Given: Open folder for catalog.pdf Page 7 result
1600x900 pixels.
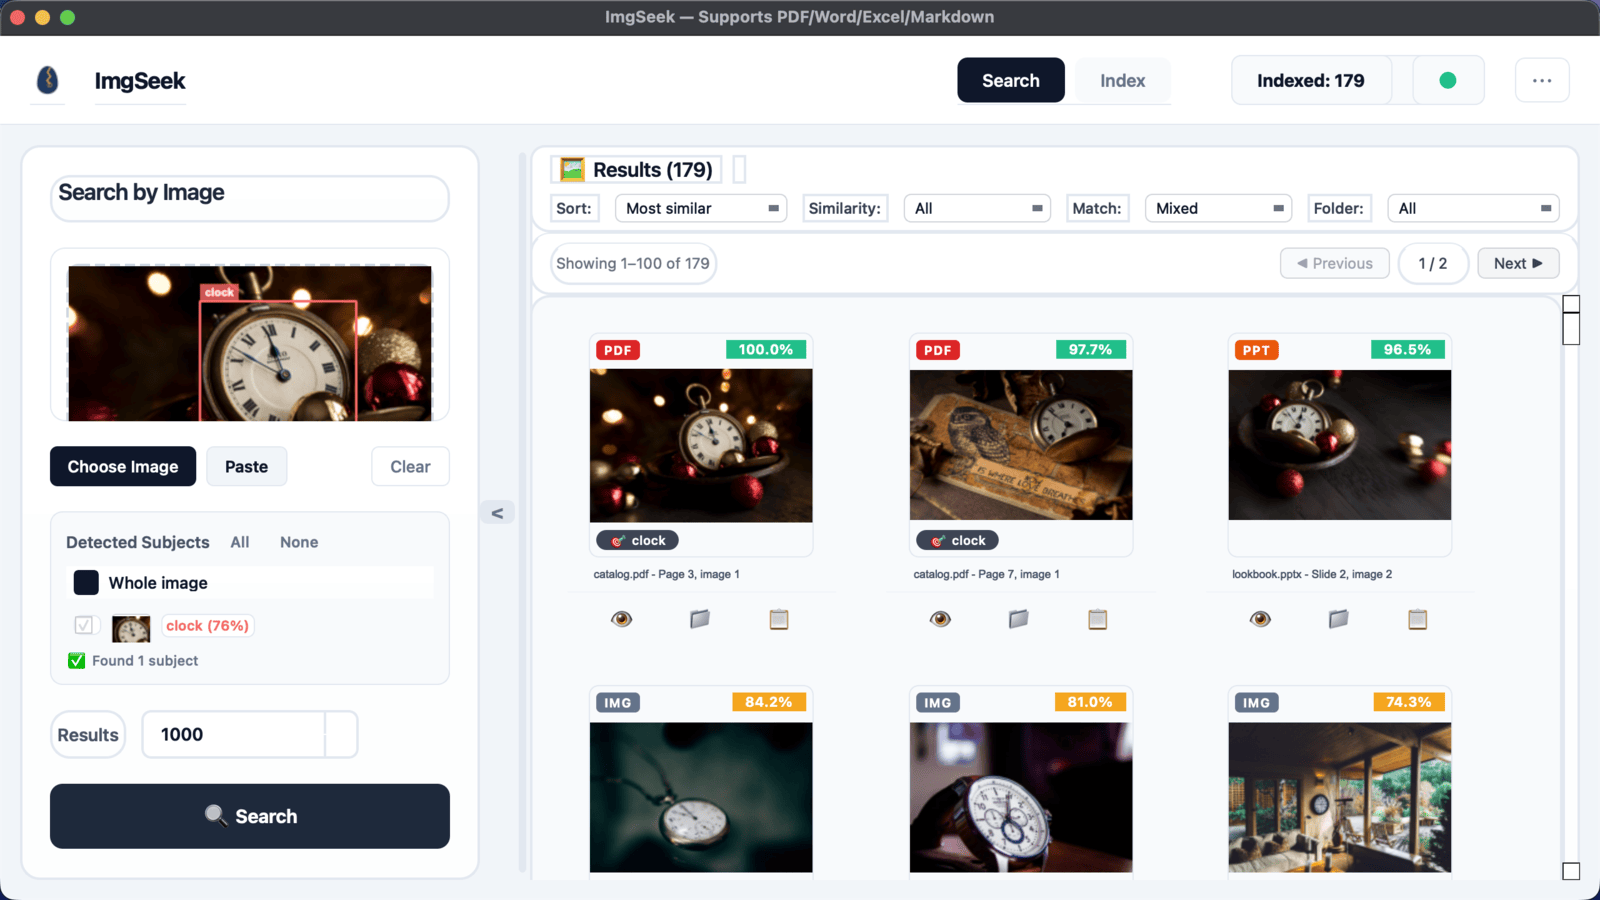Looking at the screenshot, I should (x=1019, y=619).
